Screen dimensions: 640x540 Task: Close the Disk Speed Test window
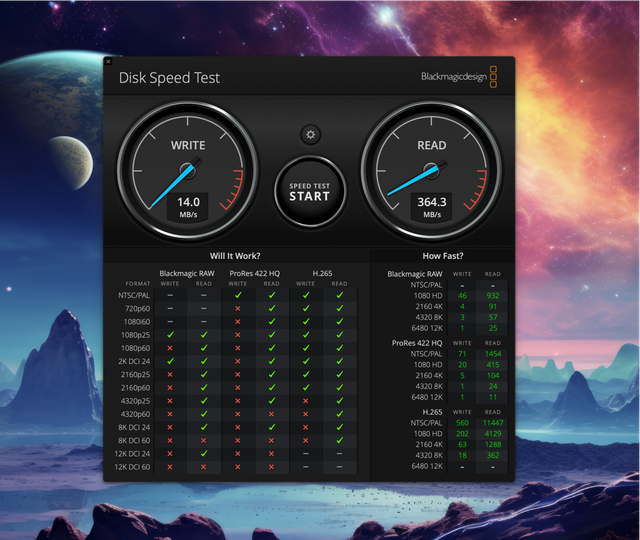coord(108,61)
